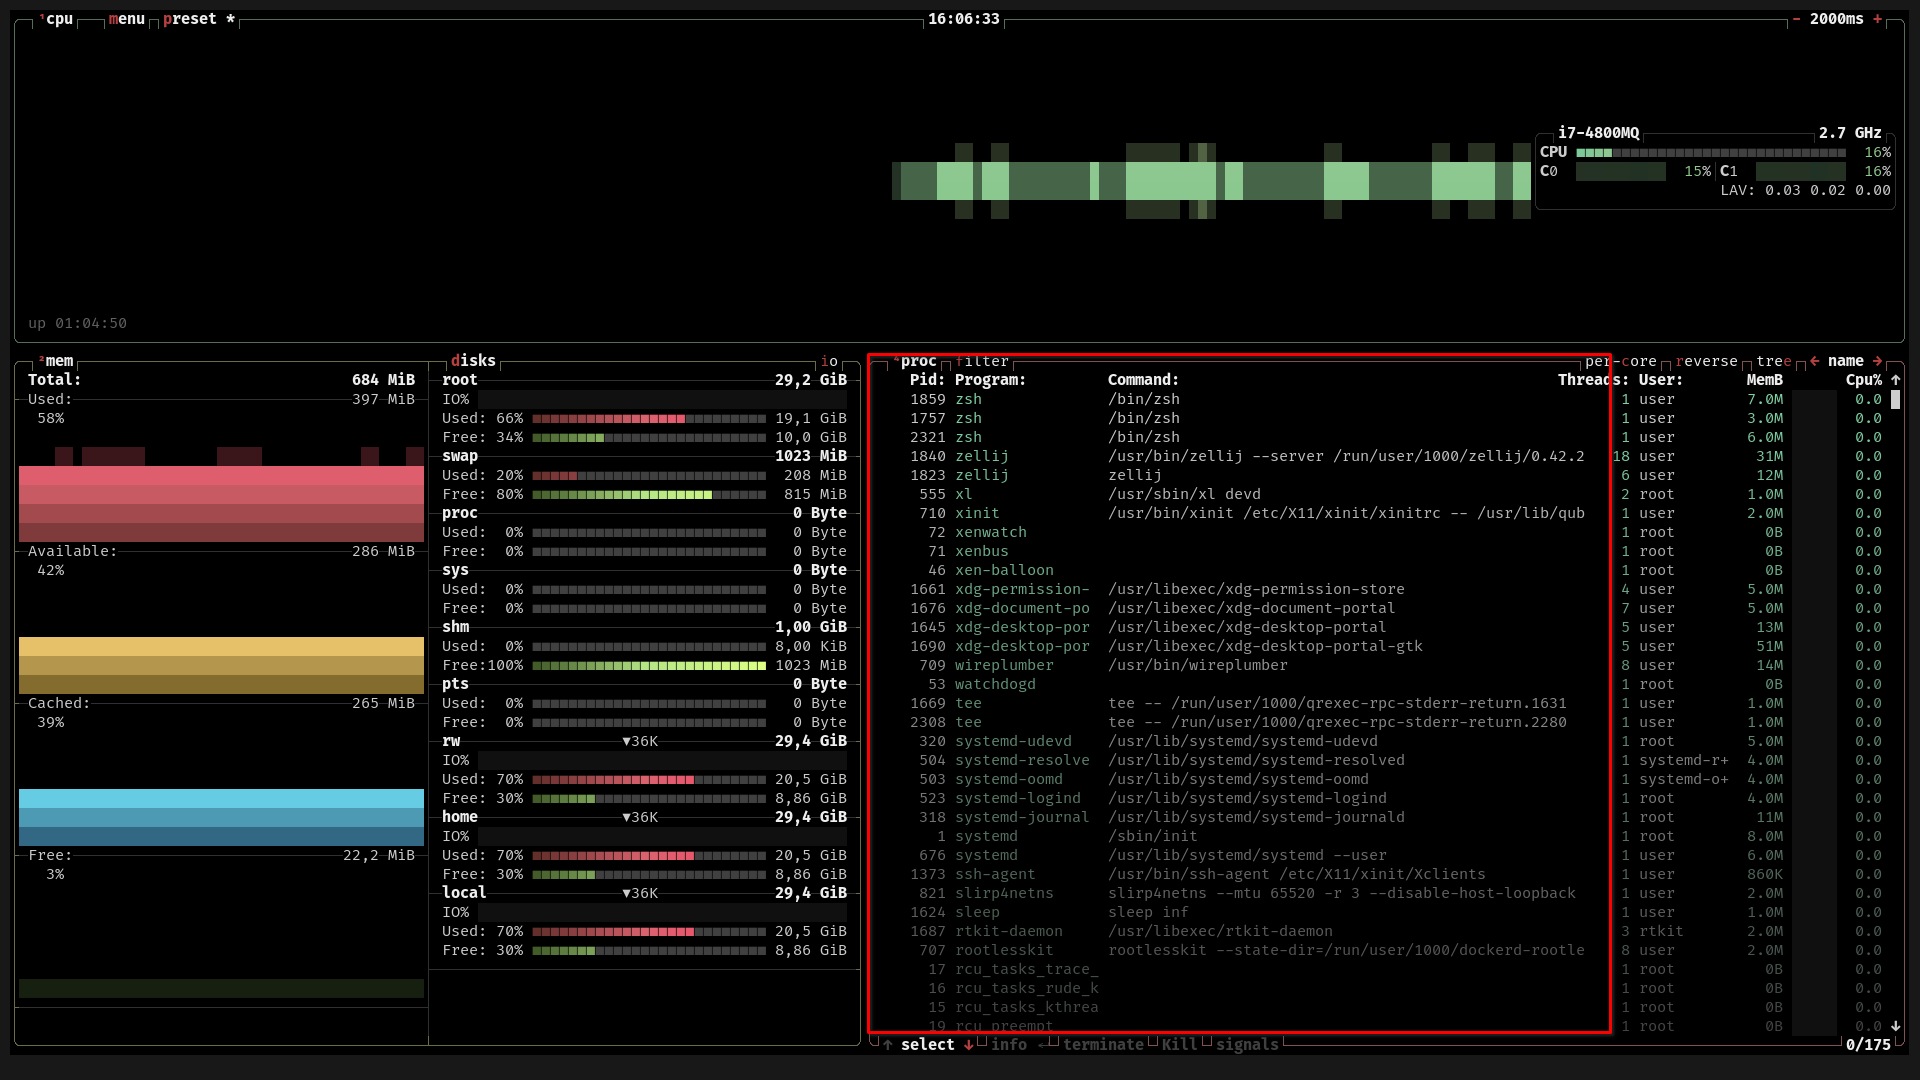Viewport: 1920px width, 1080px height.
Task: Click the down arrow to scroll the process list
Action: (1896, 1026)
